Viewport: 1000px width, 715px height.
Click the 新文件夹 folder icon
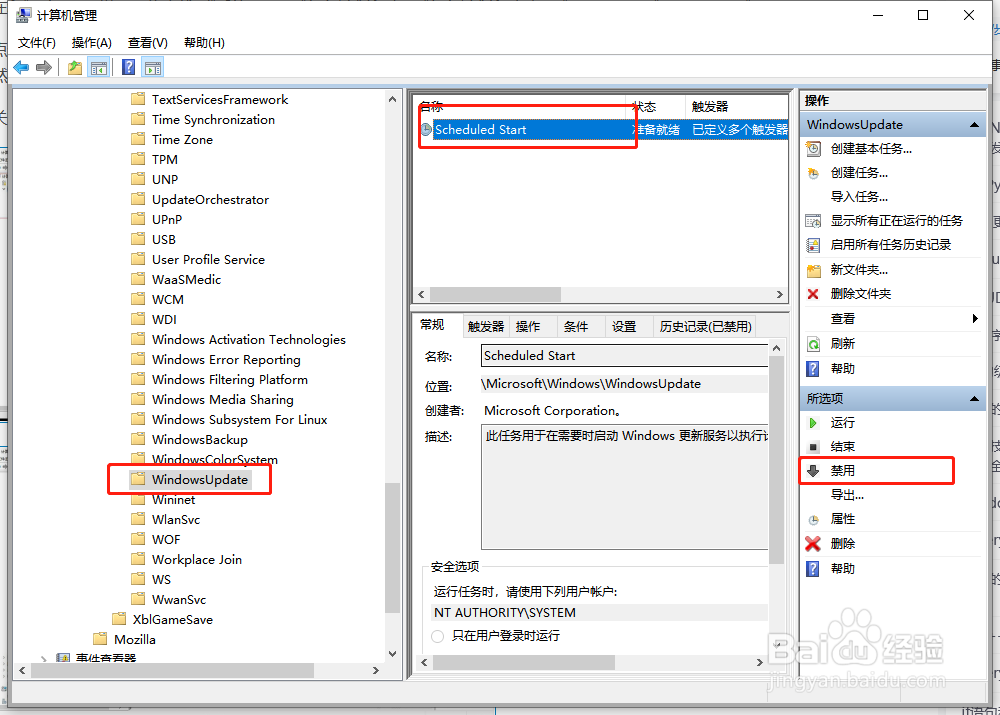point(813,270)
